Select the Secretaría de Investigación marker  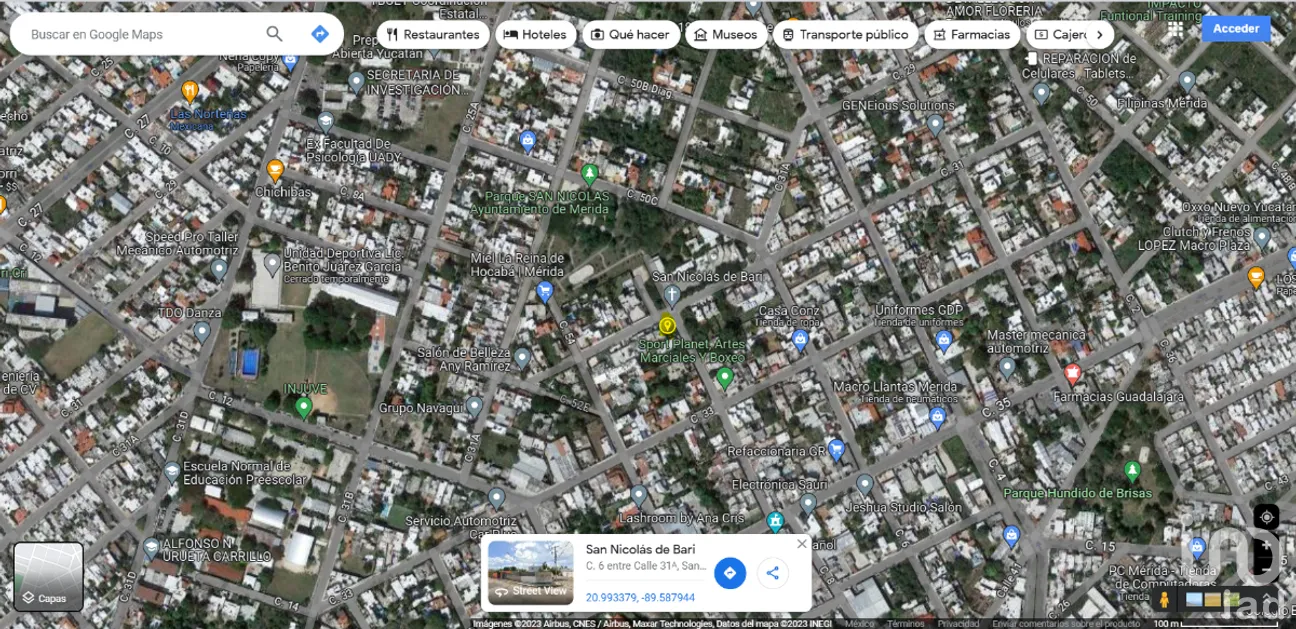point(356,82)
